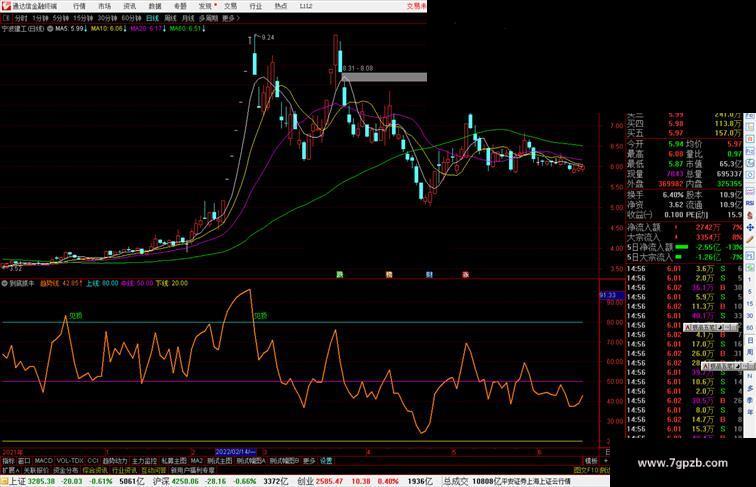Click the 上证 index in status bar
The image size is (756, 487).
[x=17, y=481]
